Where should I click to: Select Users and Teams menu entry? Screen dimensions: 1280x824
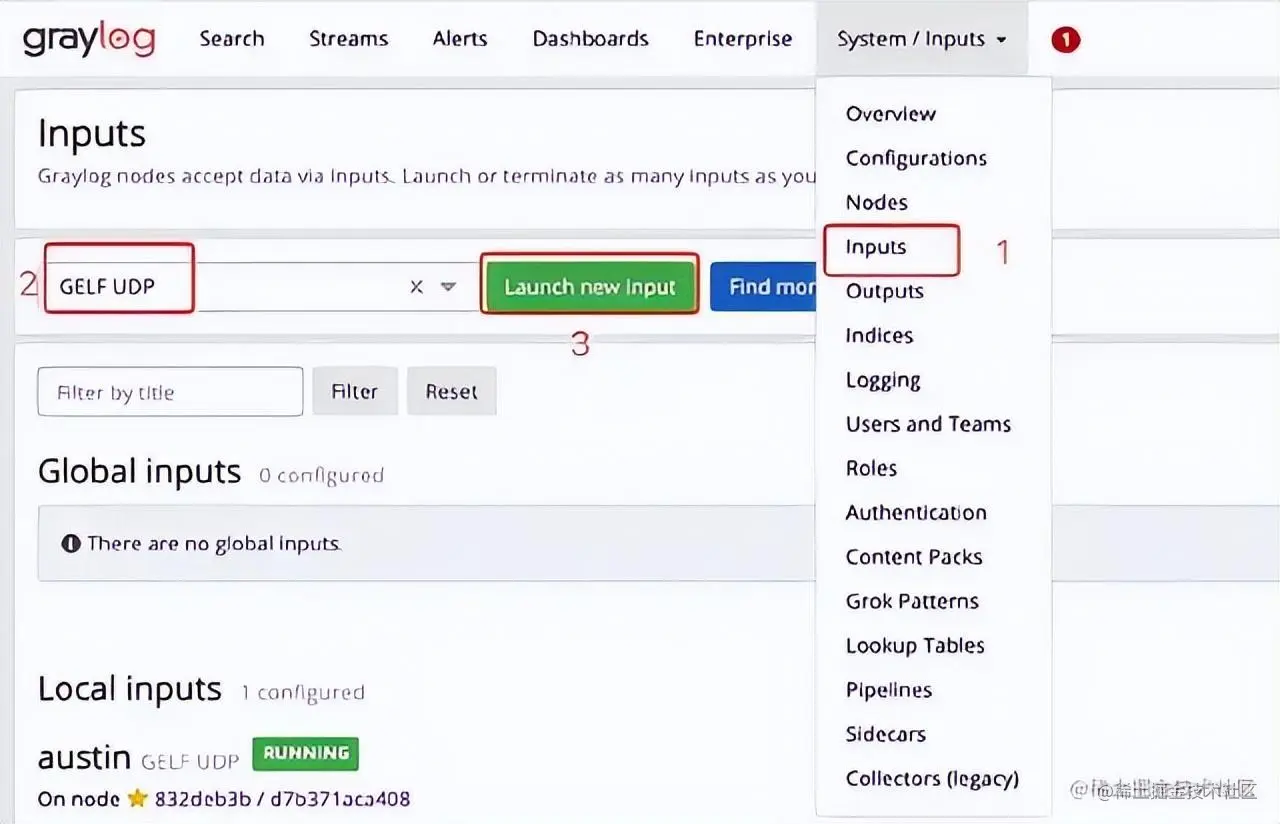pyautogui.click(x=928, y=424)
